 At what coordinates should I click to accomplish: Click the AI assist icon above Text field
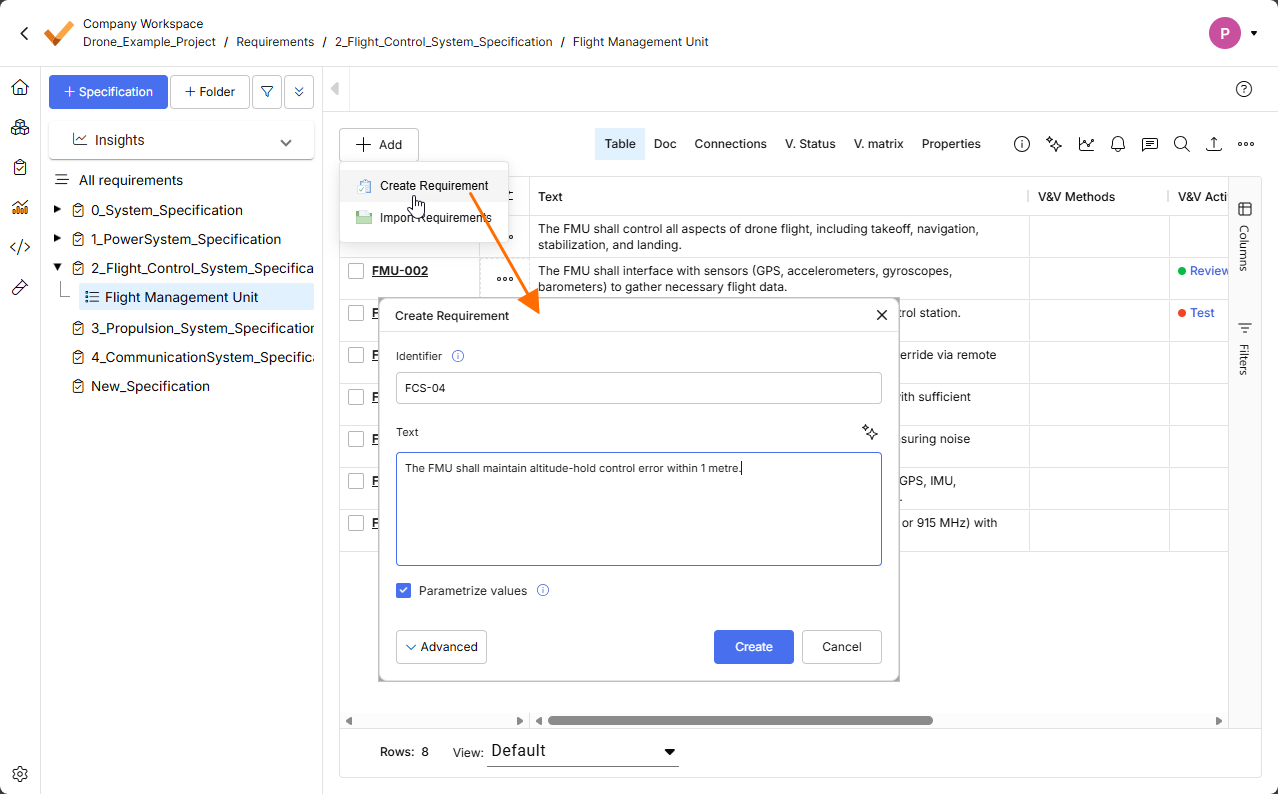coord(870,432)
